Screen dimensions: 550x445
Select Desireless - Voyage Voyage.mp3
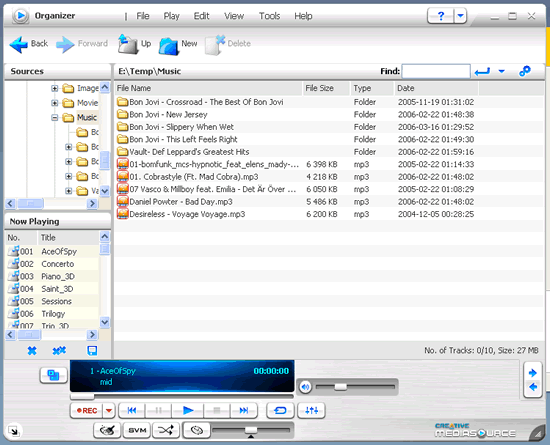(181, 214)
